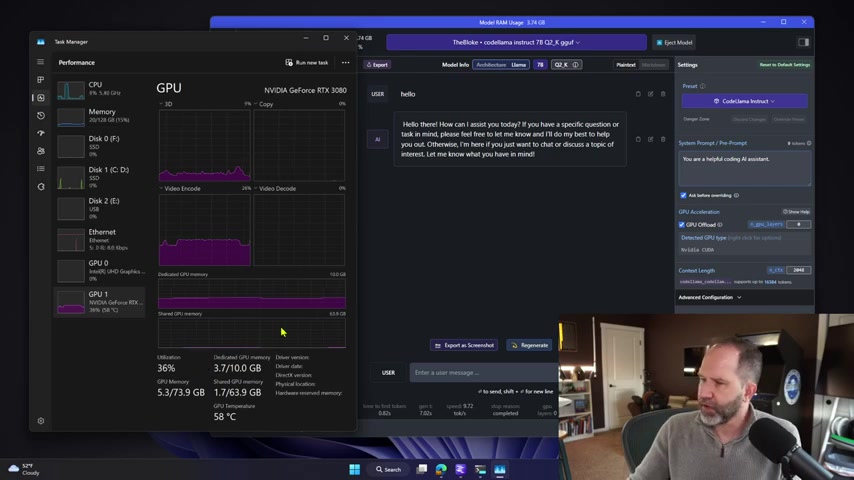854x480 pixels.
Task: Click the n_gpu_layers value field
Action: click(798, 224)
